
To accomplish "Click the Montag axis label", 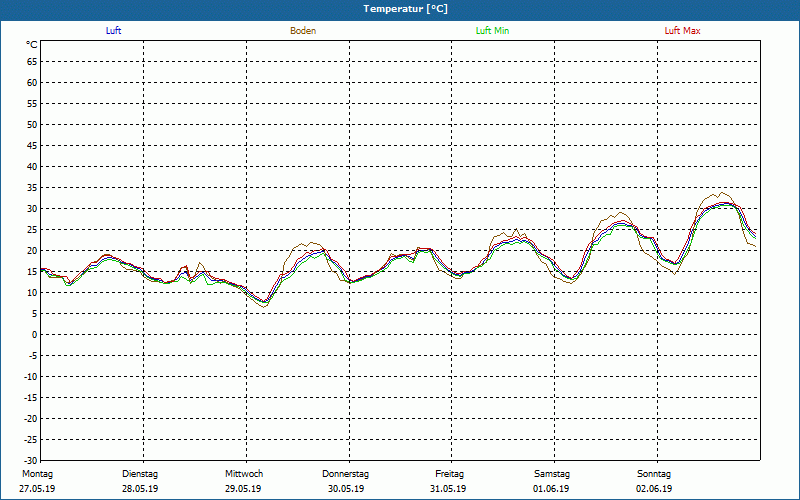I will coord(37,474).
